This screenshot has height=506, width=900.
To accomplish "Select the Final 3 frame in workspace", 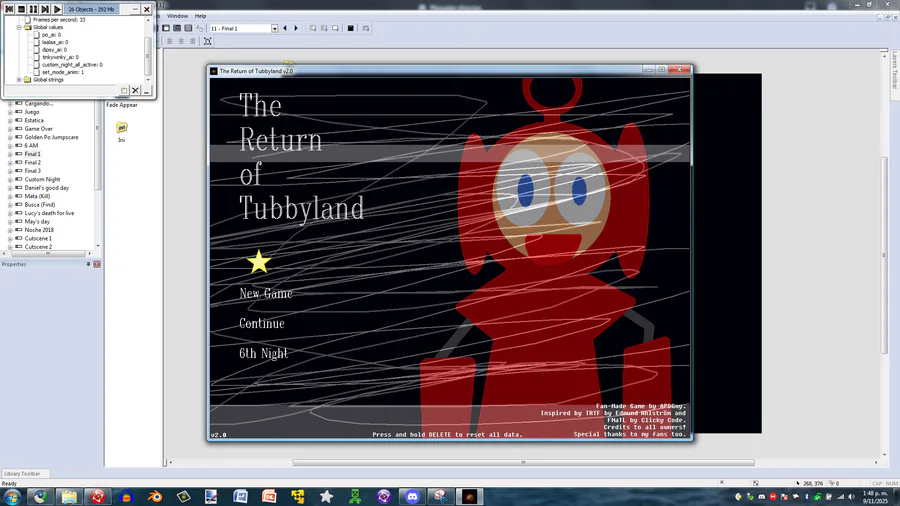I will point(33,171).
